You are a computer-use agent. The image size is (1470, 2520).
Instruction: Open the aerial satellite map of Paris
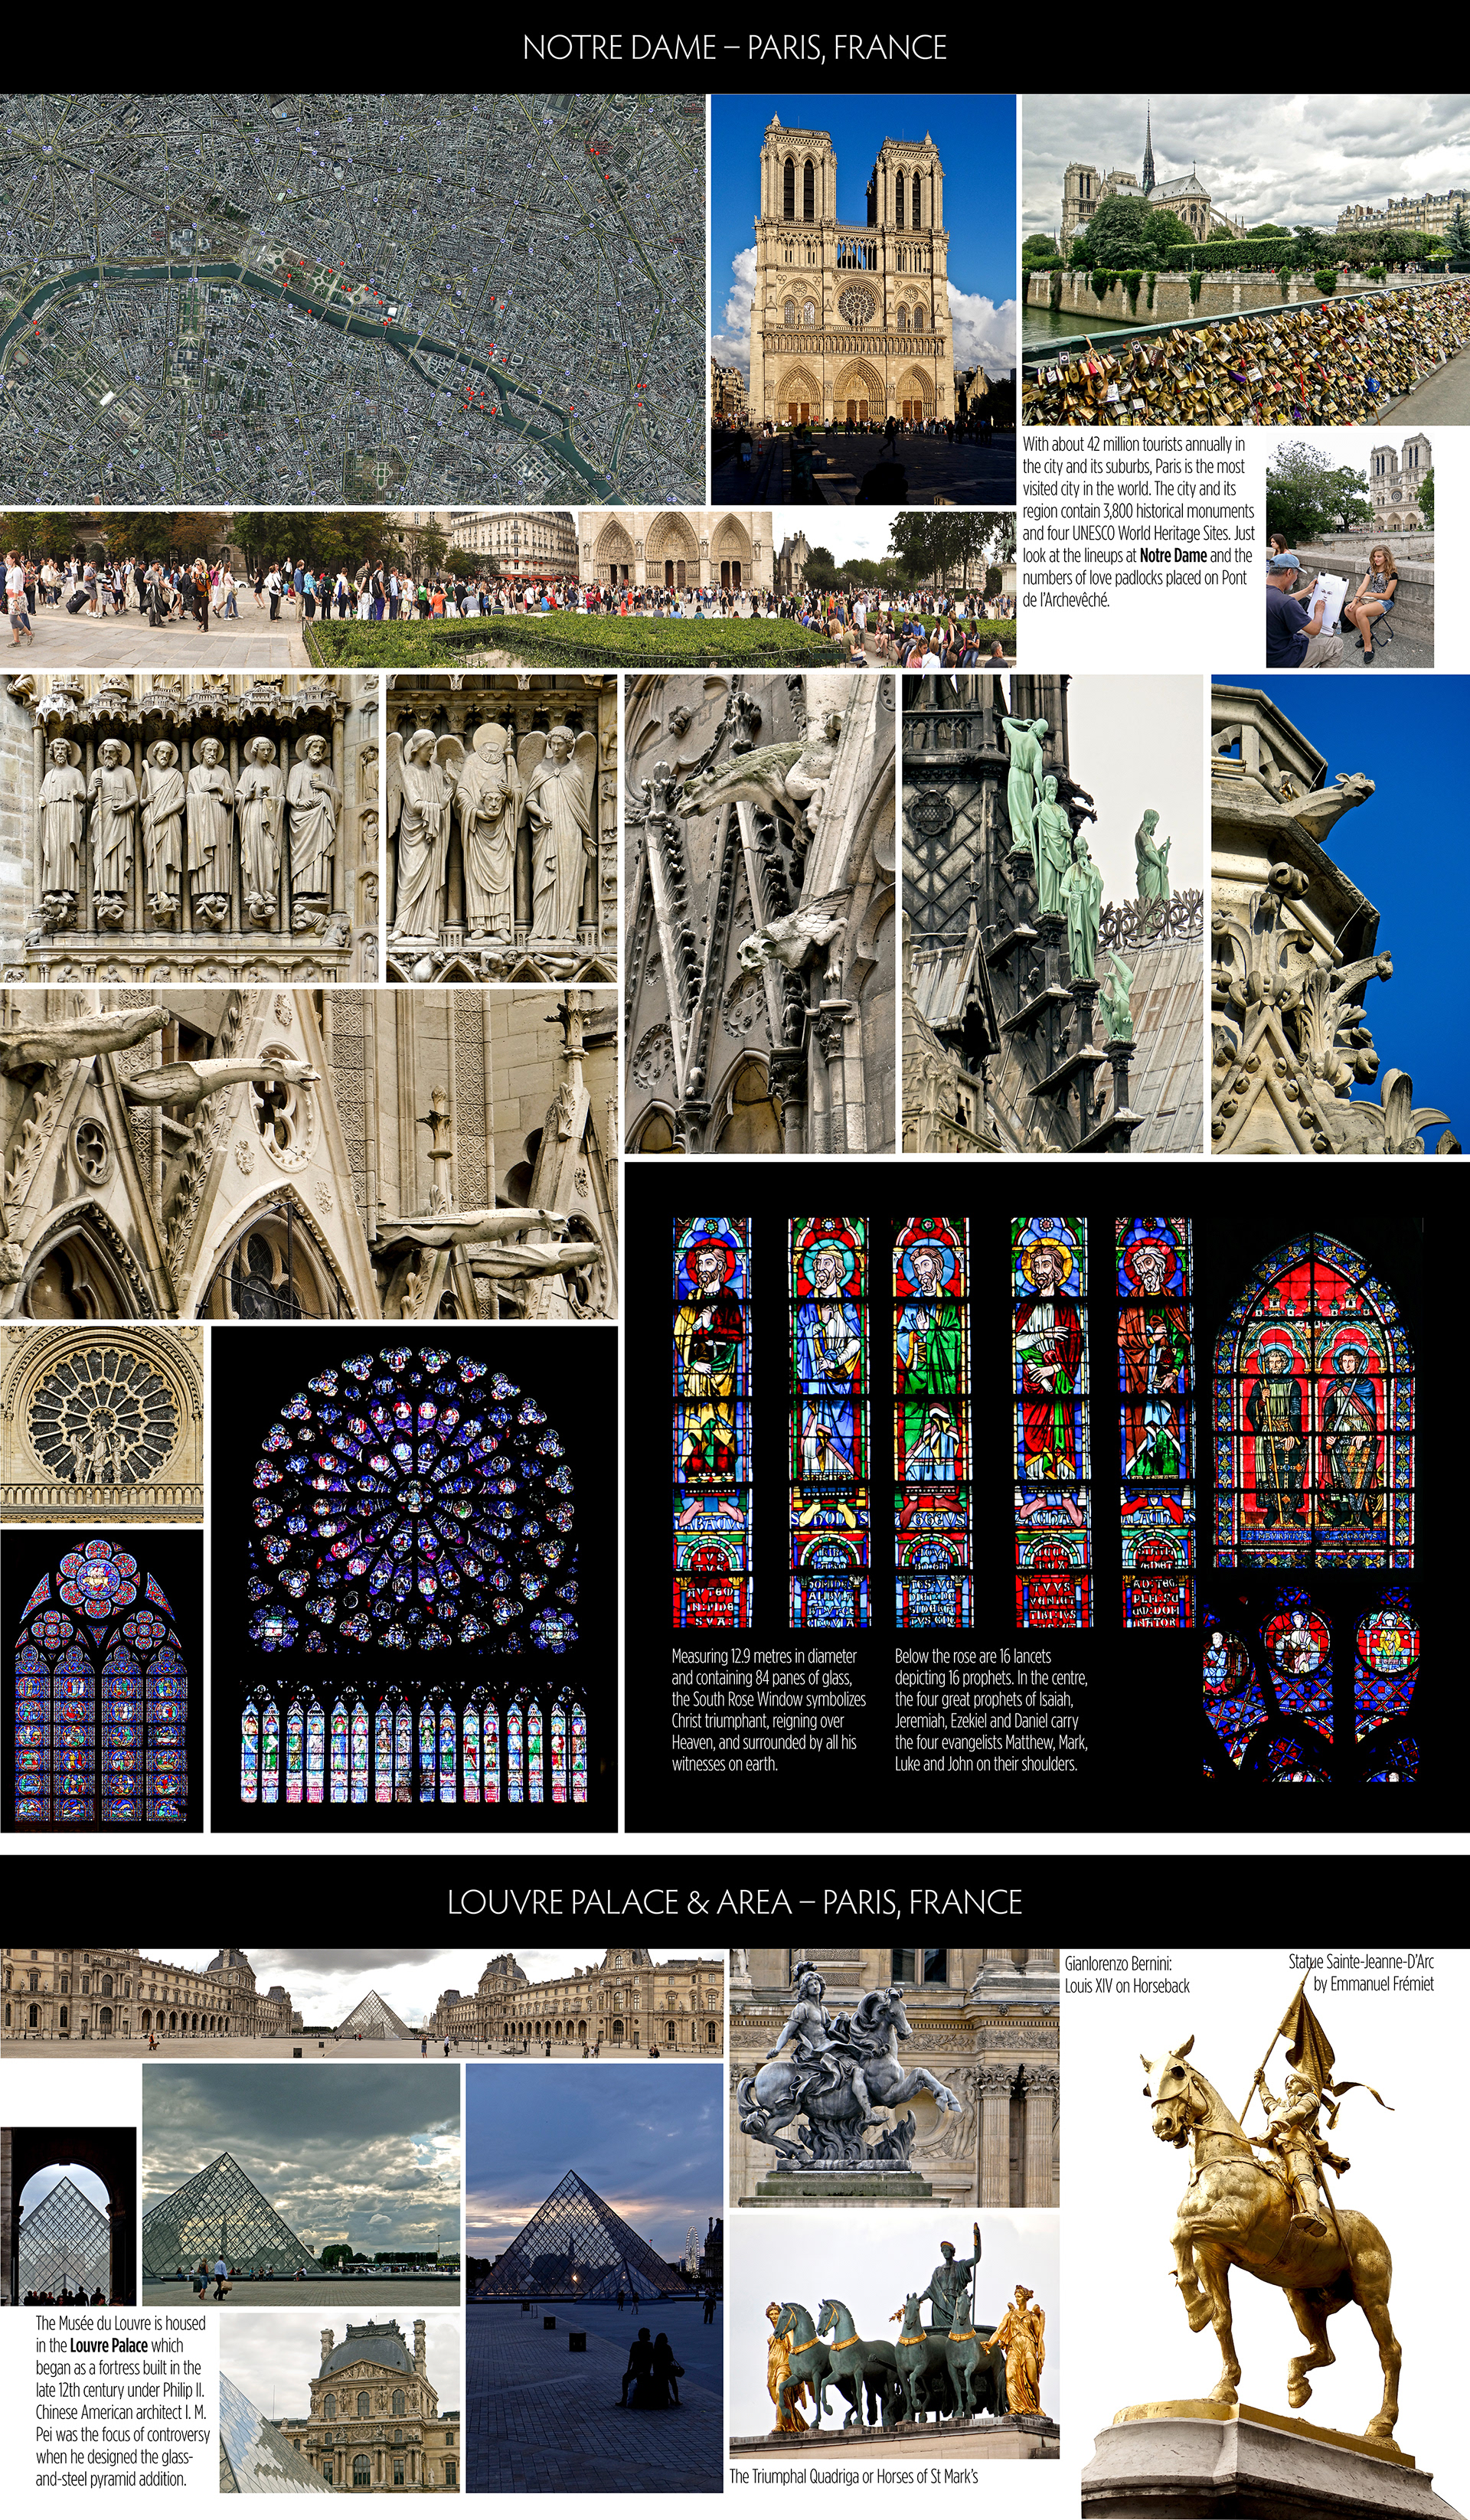coord(353,299)
